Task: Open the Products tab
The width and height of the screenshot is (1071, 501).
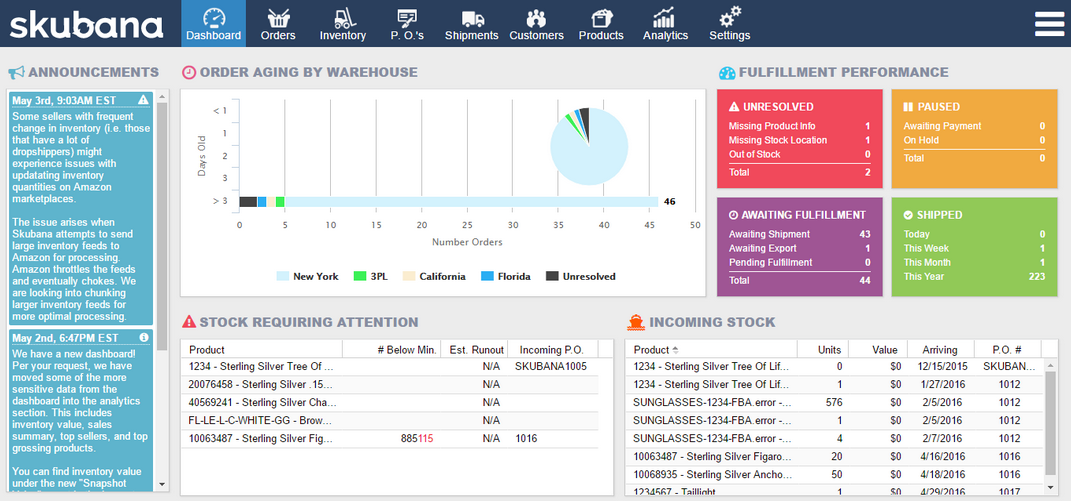Action: [x=601, y=24]
